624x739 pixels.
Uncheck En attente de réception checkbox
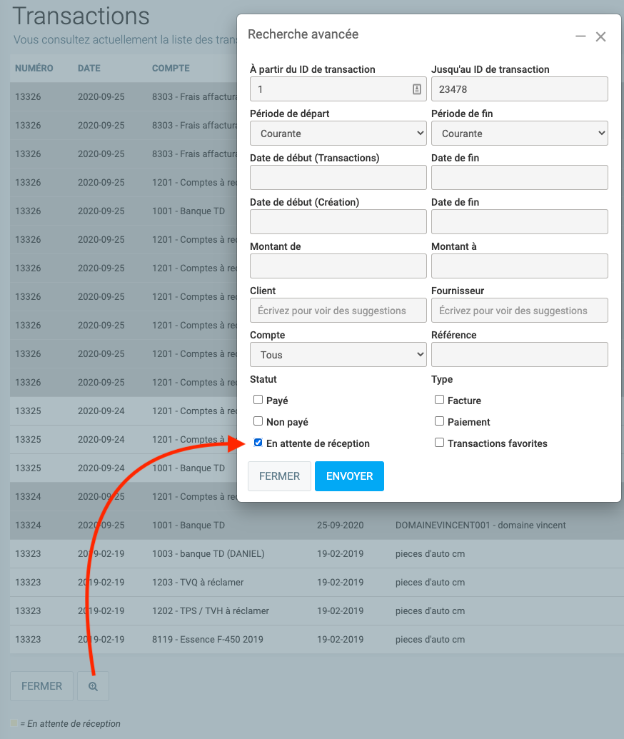click(258, 443)
